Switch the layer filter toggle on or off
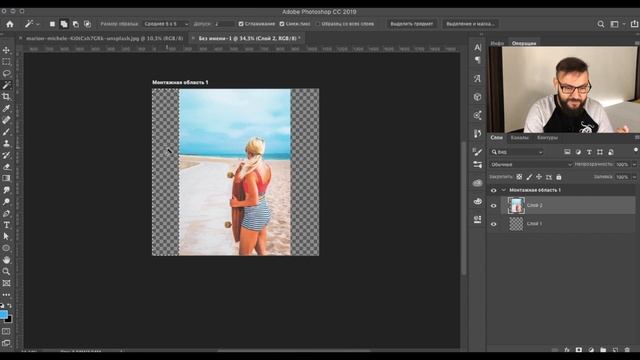The width and height of the screenshot is (640, 360). (636, 150)
